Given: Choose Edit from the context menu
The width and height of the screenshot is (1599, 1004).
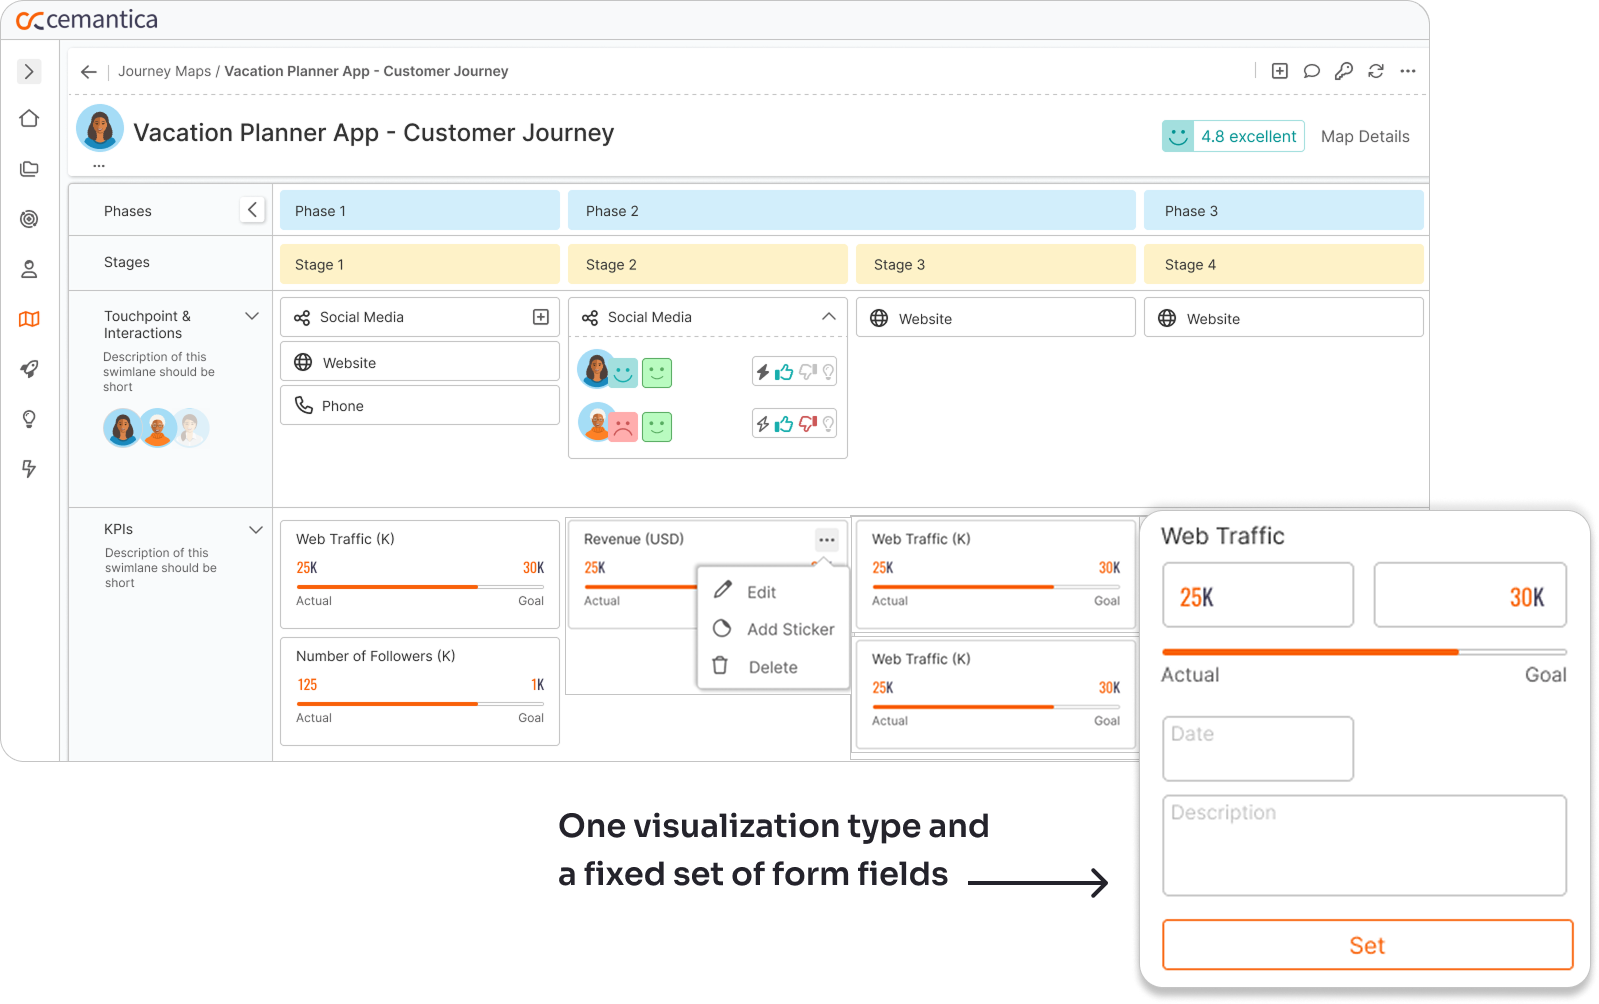Looking at the screenshot, I should click(761, 592).
